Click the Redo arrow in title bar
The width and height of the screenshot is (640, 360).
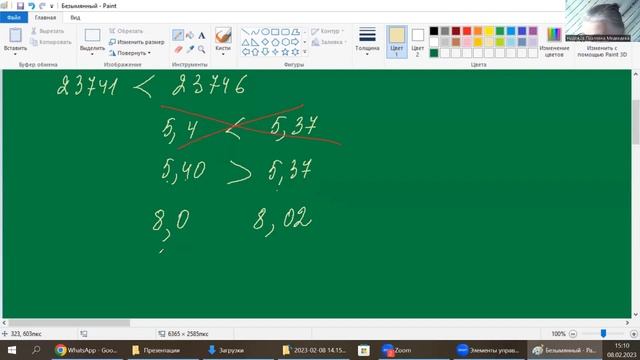42,6
